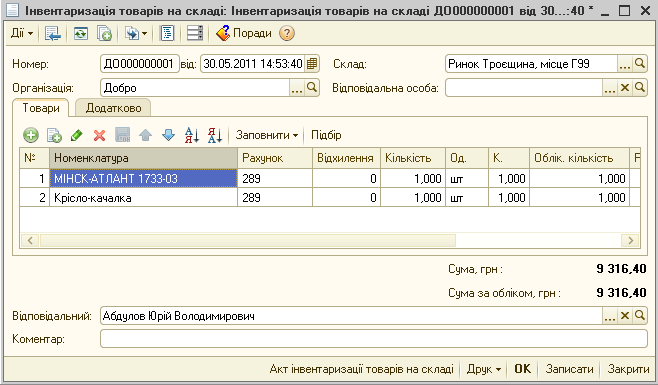
Task: Click the refresh/re-read document icon
Action: pyautogui.click(x=81, y=33)
